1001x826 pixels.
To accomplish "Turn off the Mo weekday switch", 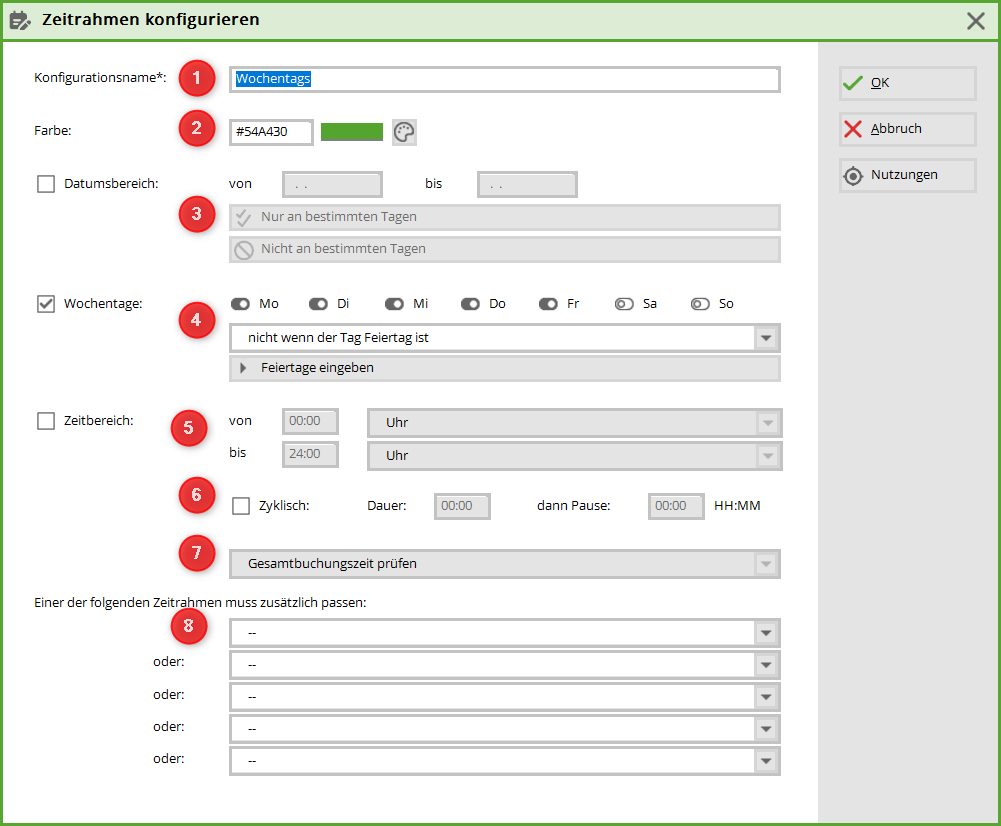I will [240, 304].
